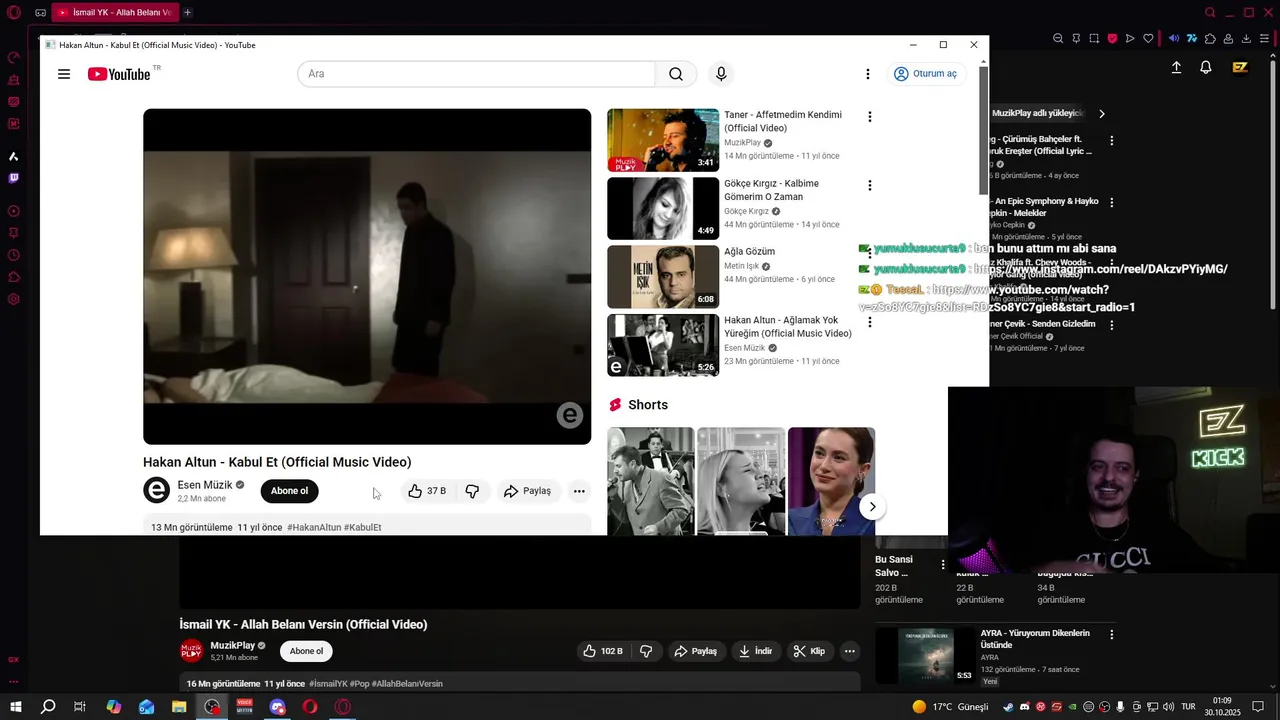1280x720 pixels.
Task: Open Opera GX sidebar settings gear
Action: click(14, 299)
